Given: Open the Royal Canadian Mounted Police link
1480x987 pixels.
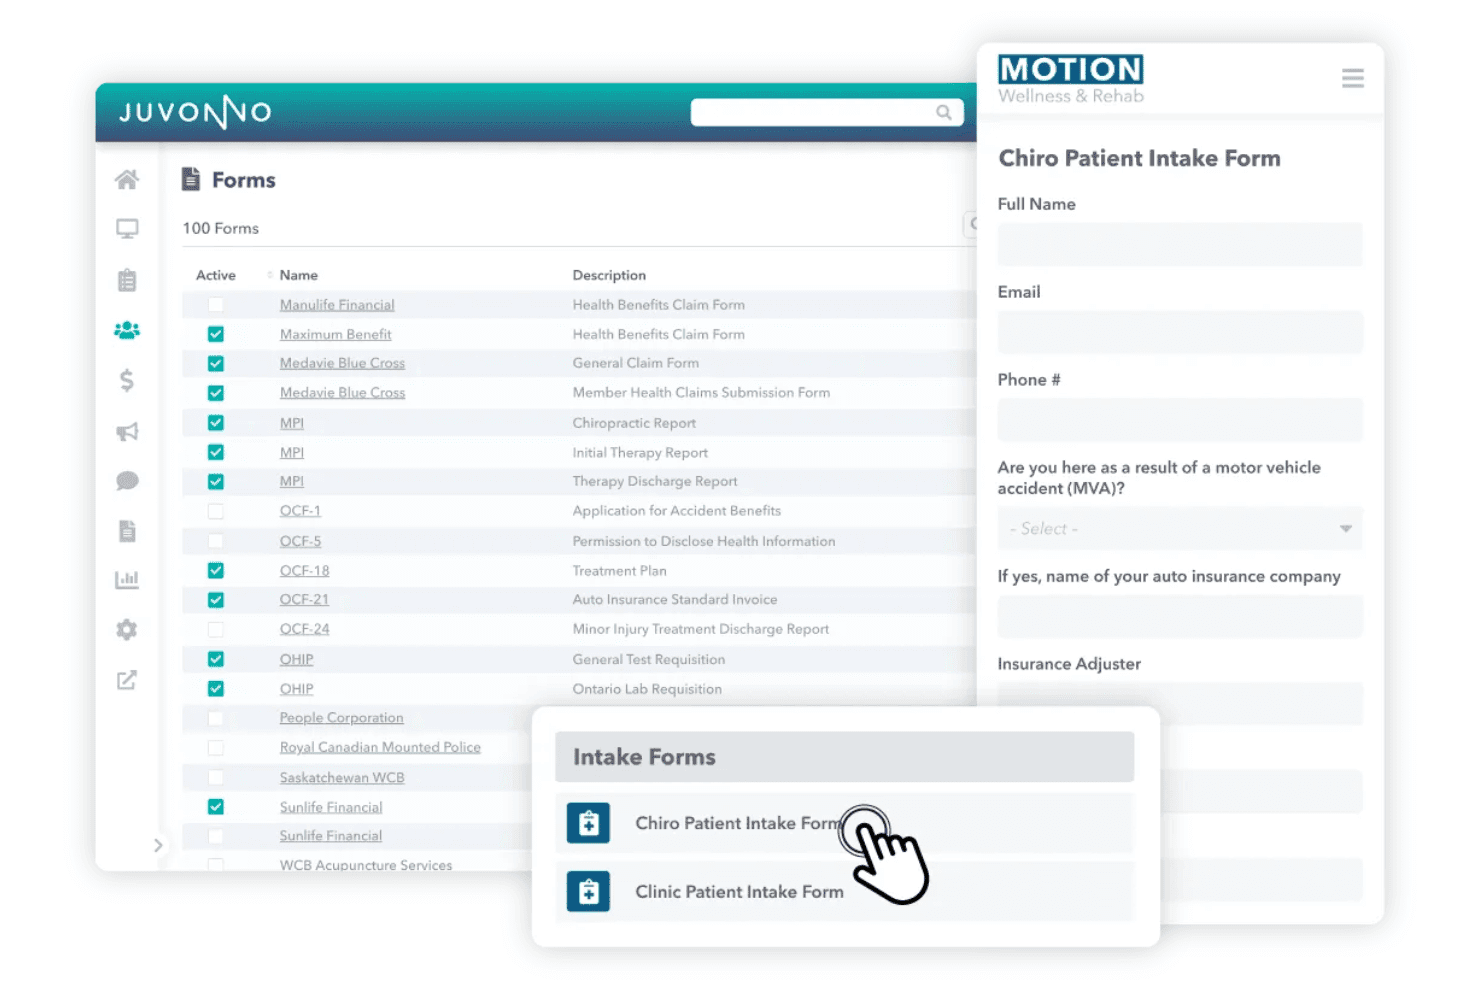Looking at the screenshot, I should pyautogui.click(x=380, y=747).
